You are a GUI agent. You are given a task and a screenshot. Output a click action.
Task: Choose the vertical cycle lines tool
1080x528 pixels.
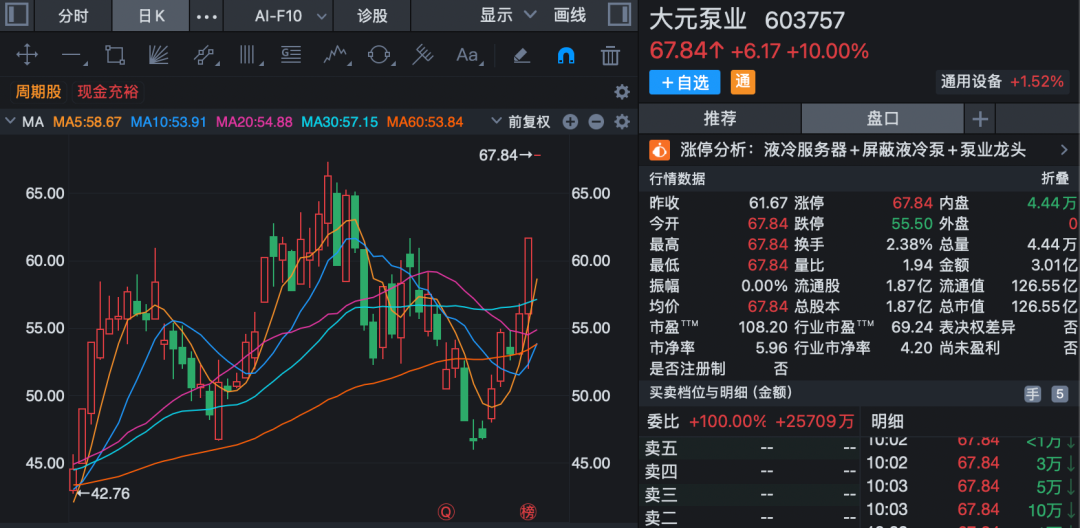pyautogui.click(x=249, y=54)
